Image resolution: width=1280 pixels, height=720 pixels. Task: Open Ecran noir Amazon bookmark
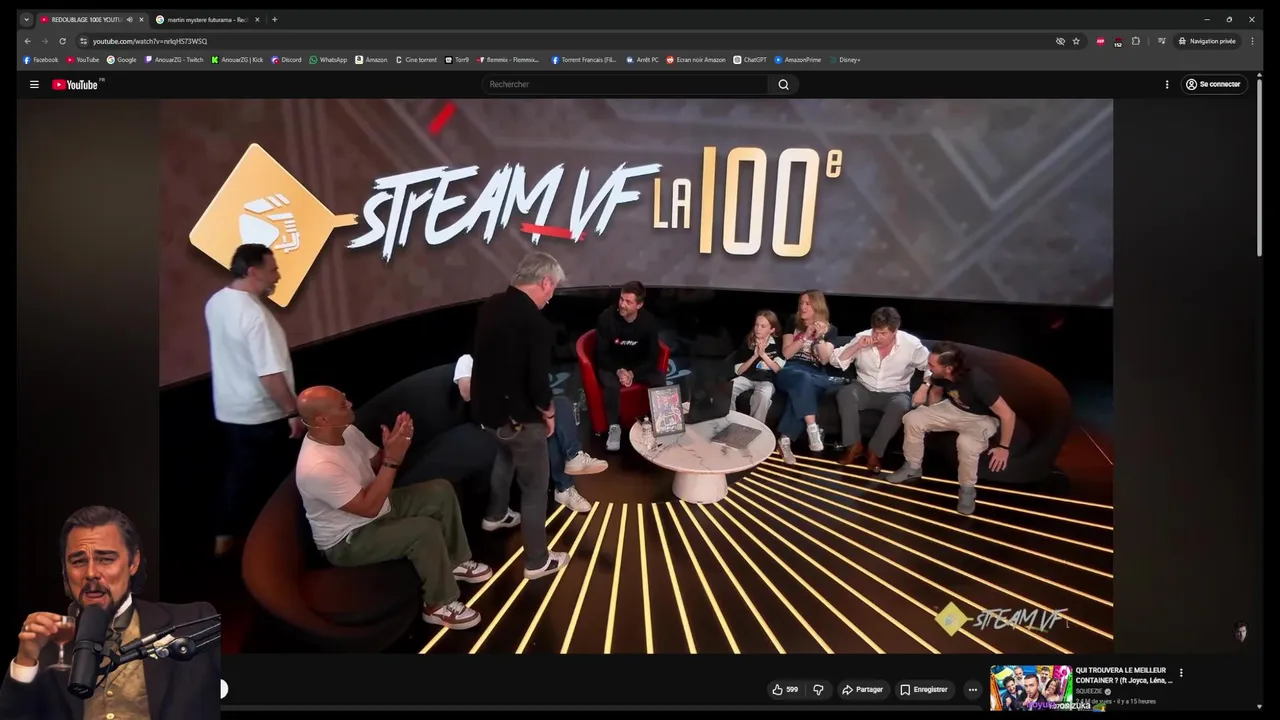point(696,60)
